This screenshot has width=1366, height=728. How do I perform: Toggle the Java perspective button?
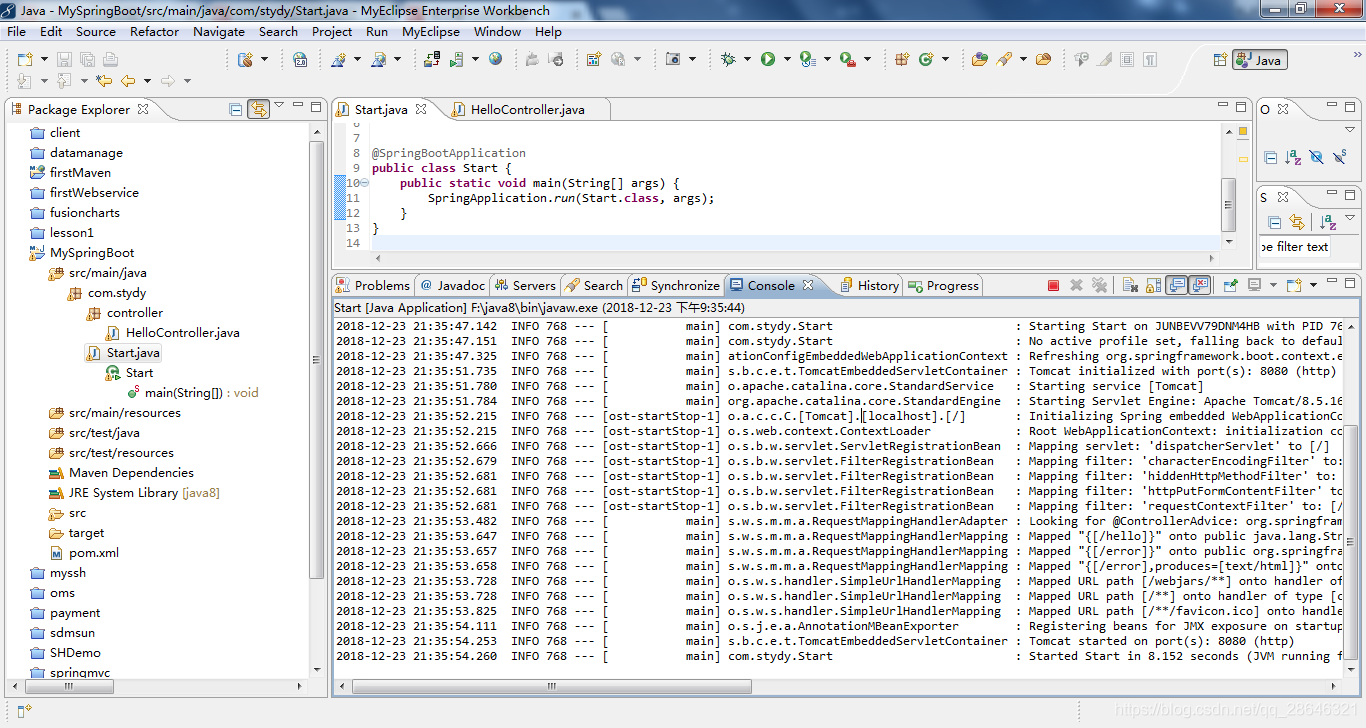click(x=1260, y=60)
